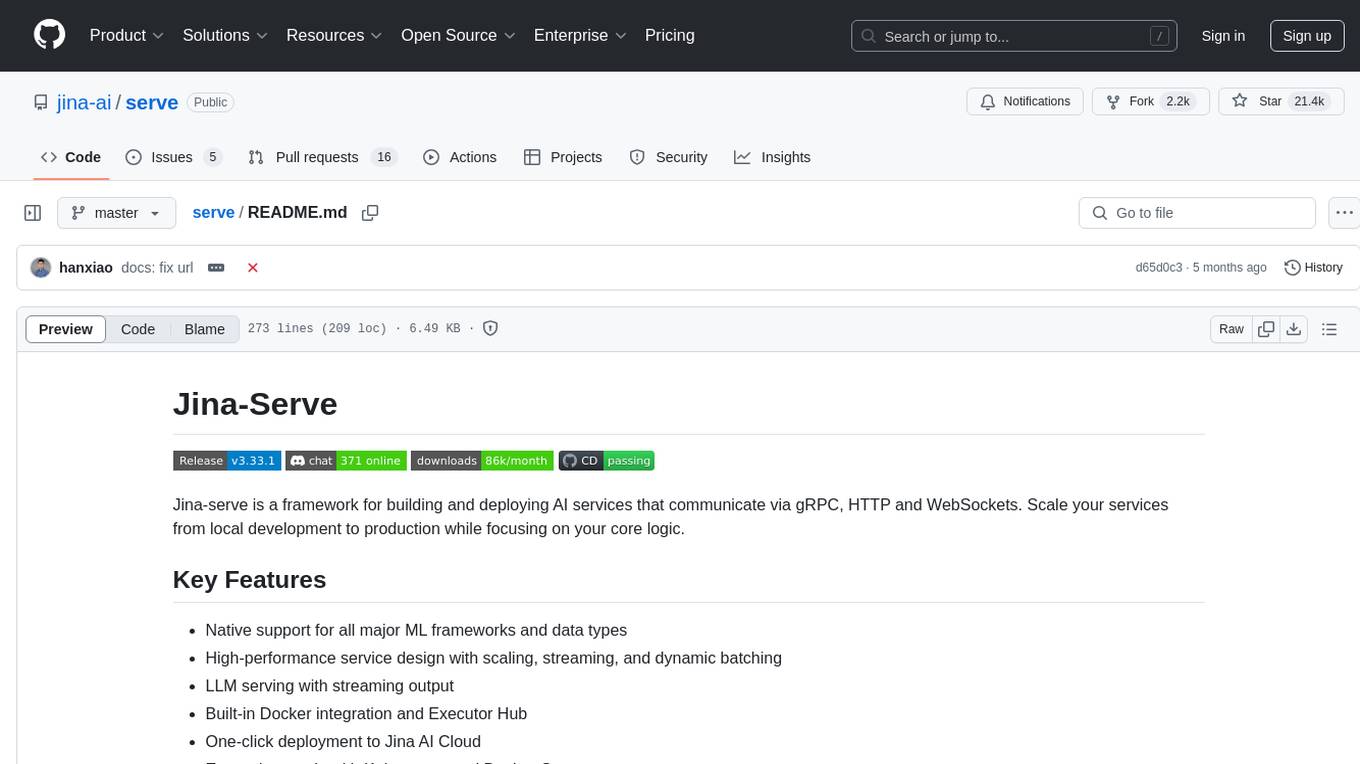Click the Sign up button
The height and width of the screenshot is (764, 1360).
coord(1307,36)
